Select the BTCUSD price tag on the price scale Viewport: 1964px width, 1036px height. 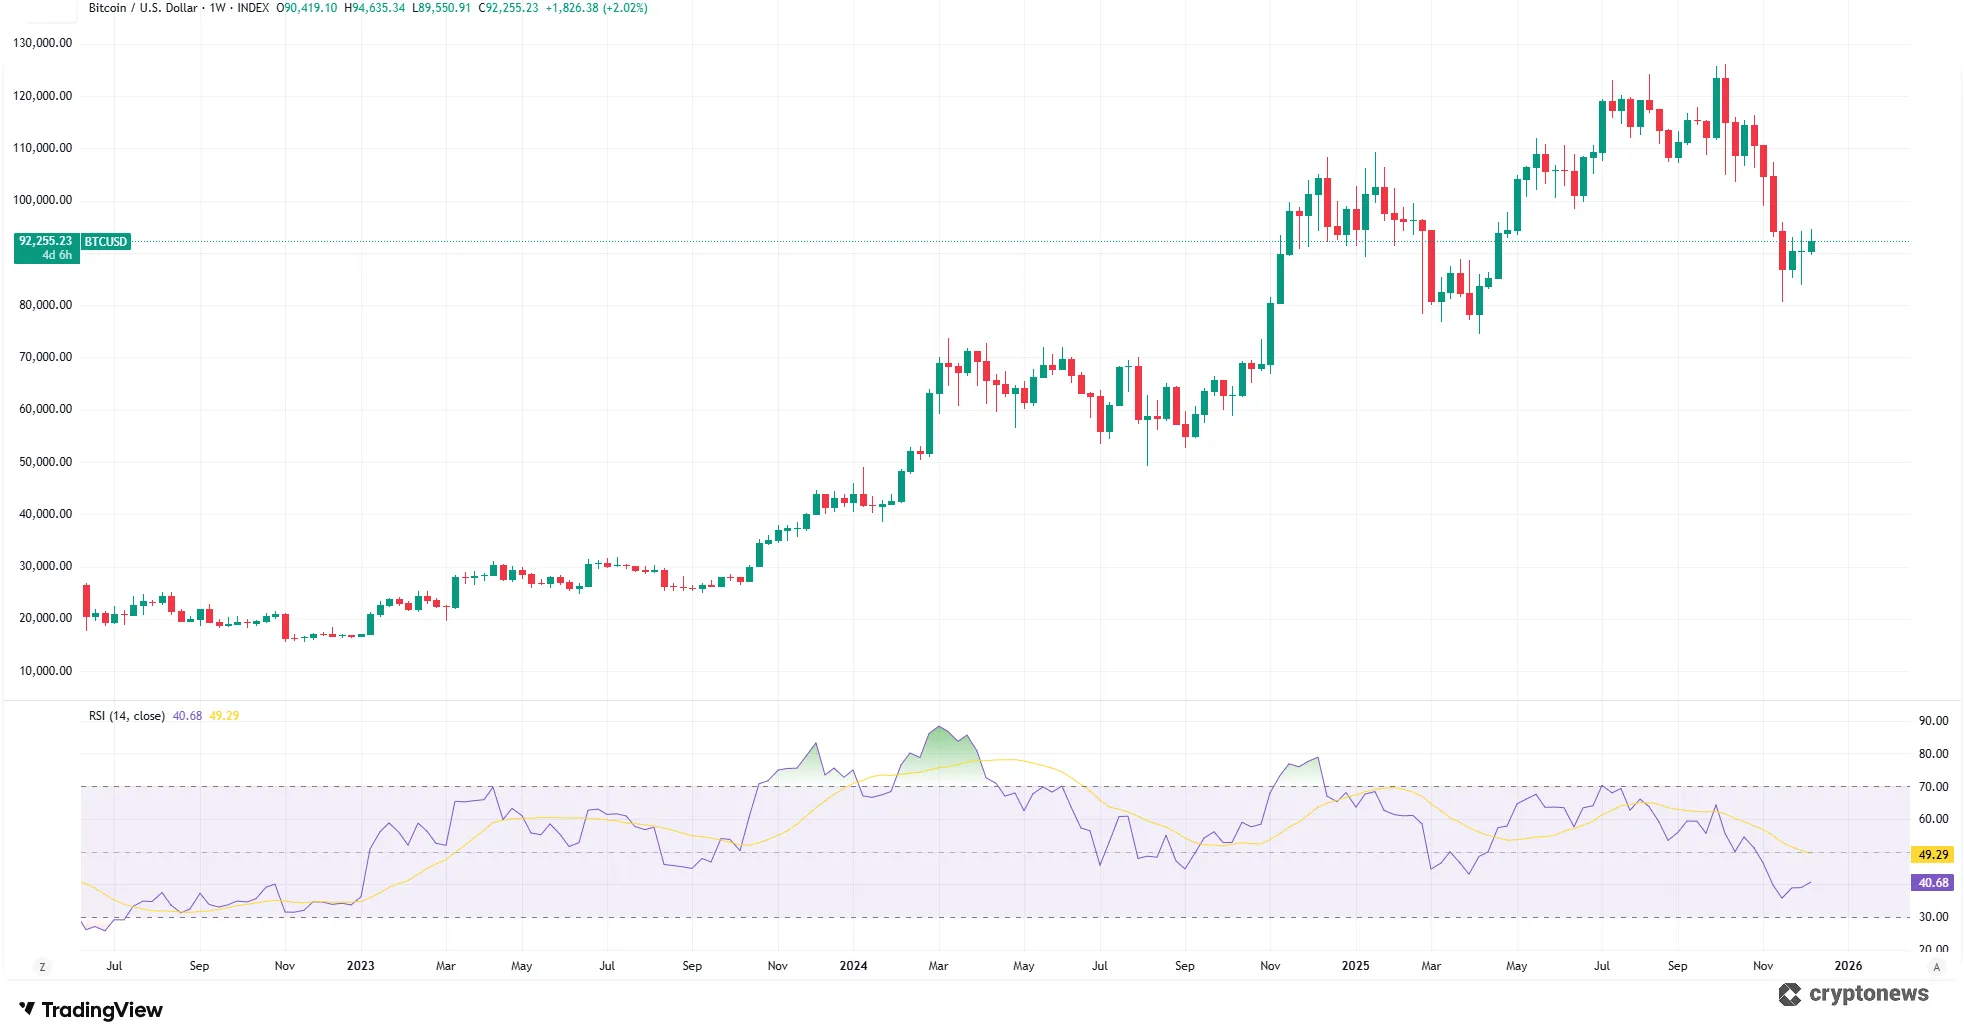[x=104, y=241]
